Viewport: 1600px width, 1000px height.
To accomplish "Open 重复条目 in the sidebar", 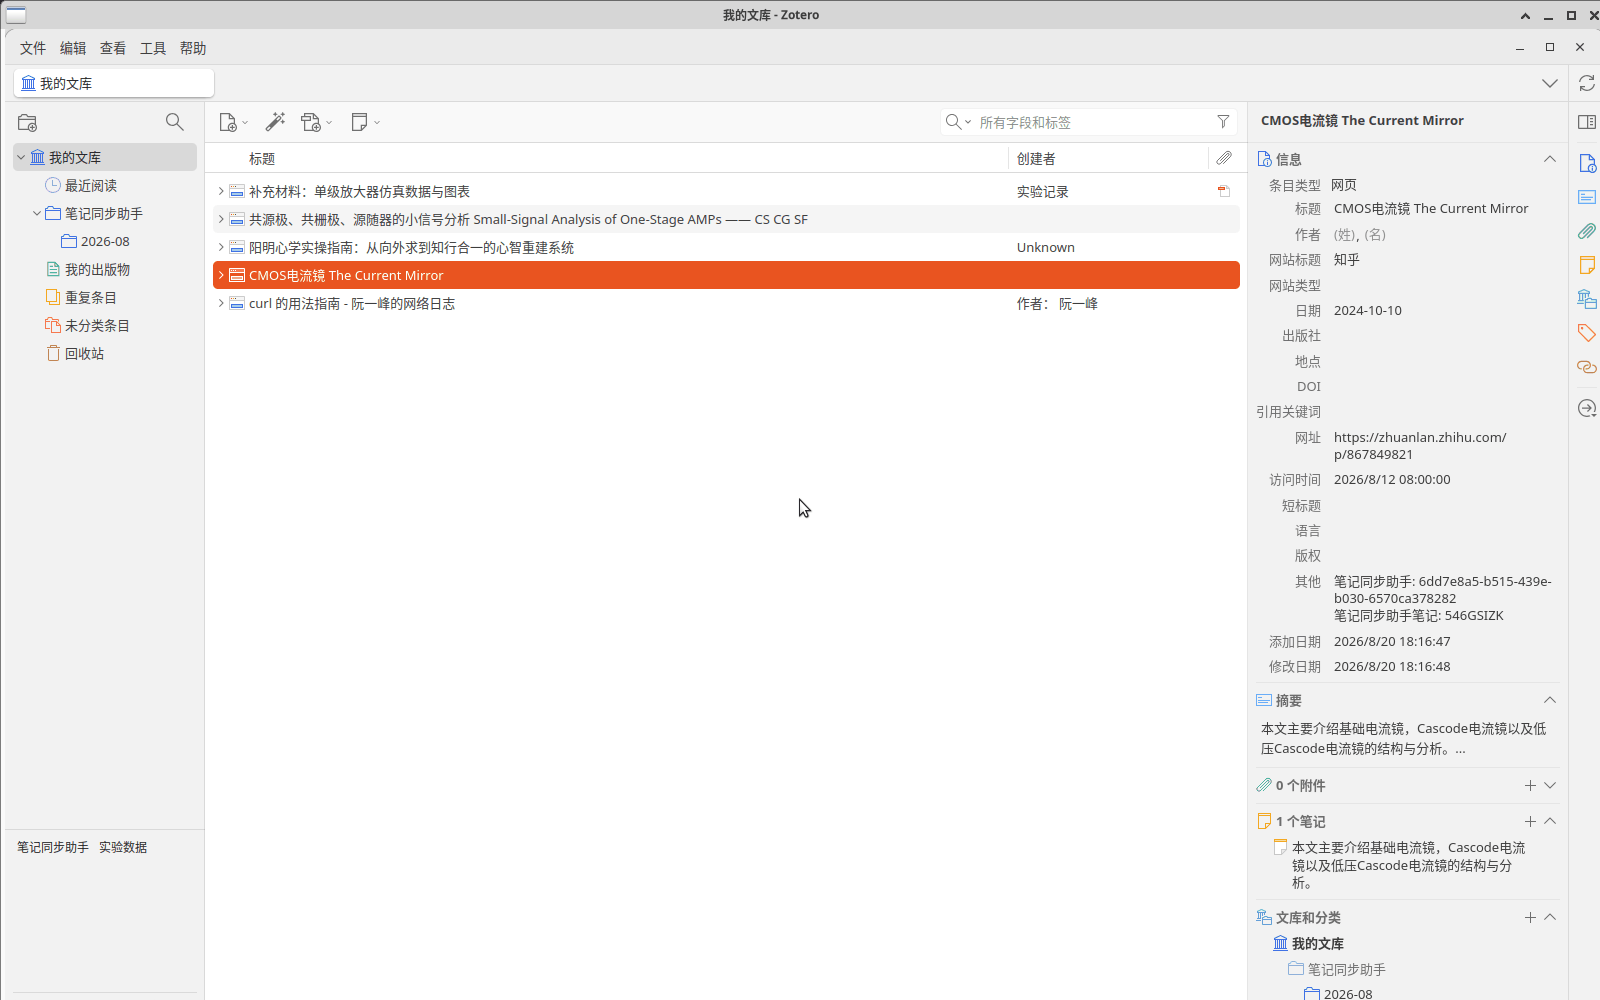I will (91, 297).
